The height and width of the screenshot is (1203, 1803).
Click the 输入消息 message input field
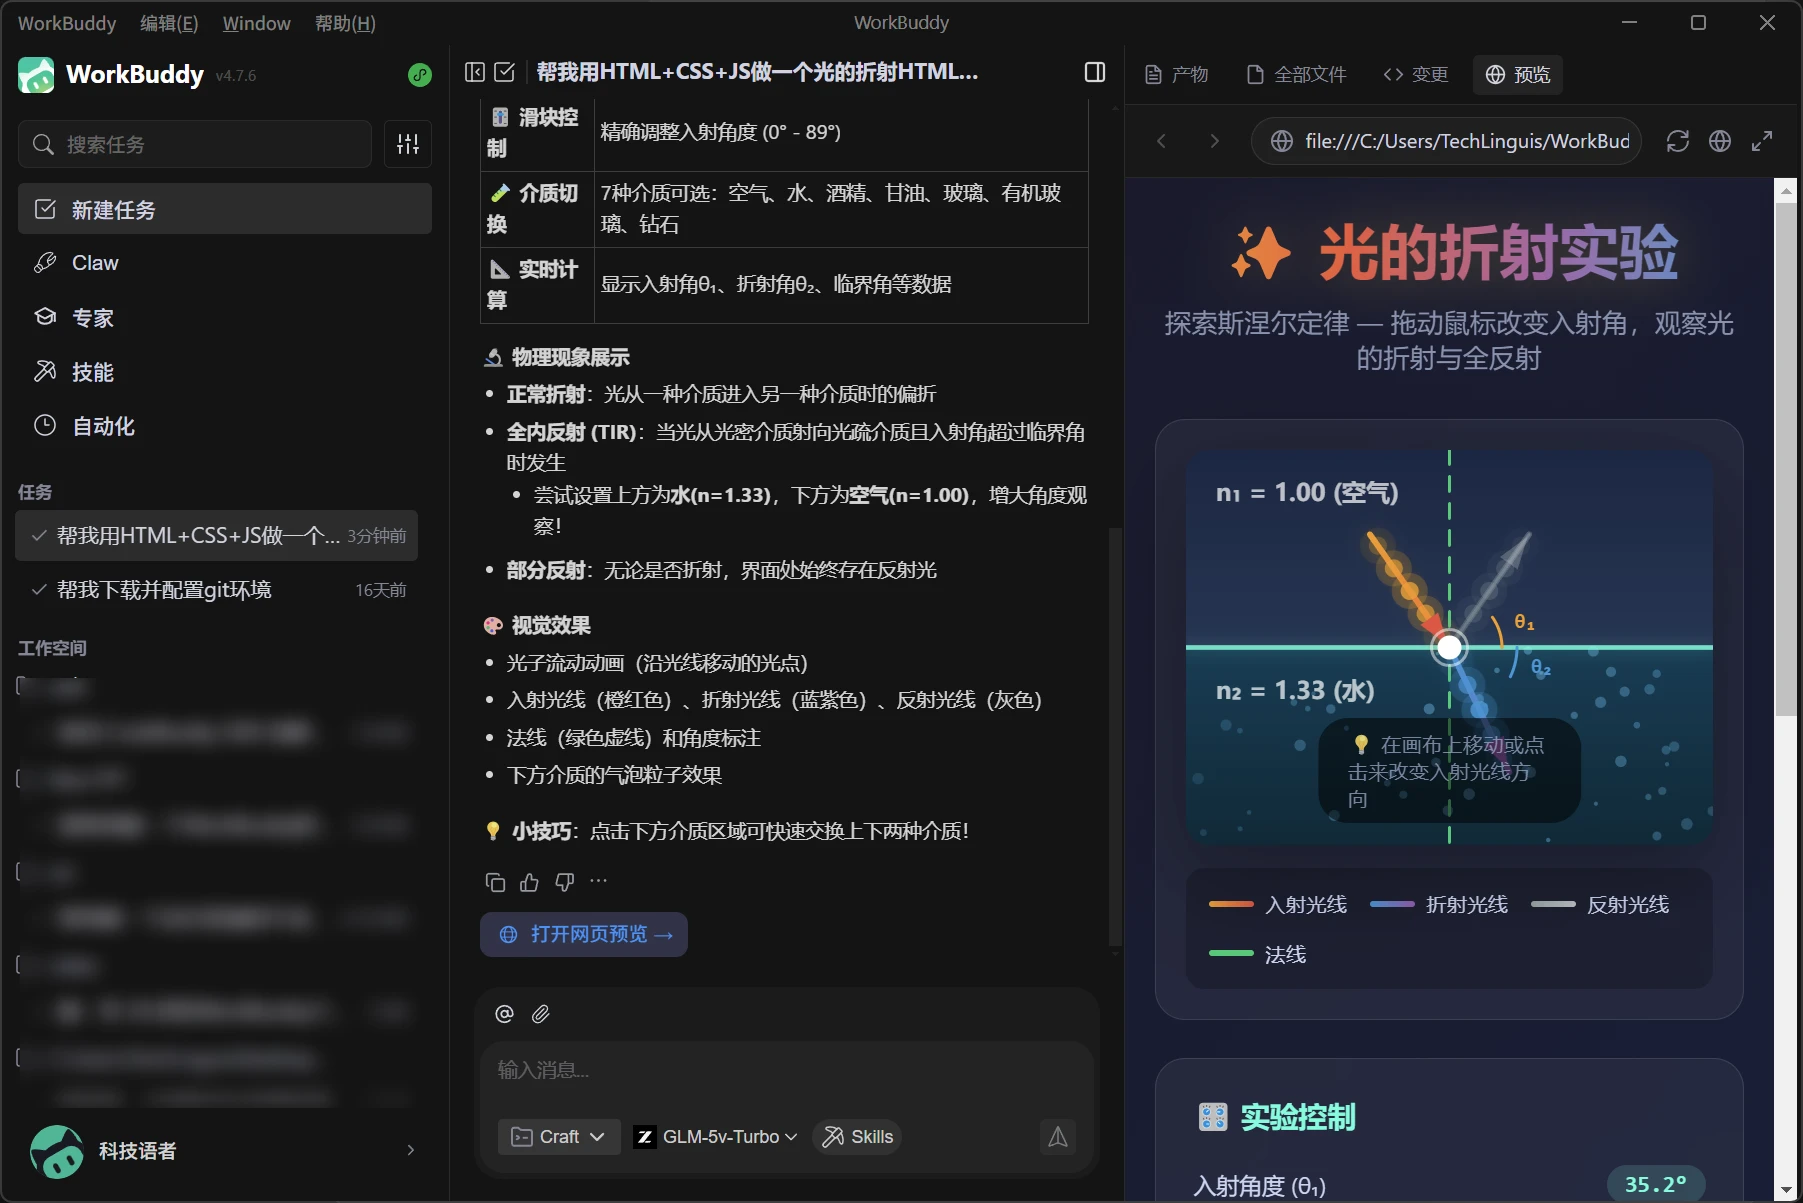coord(785,1070)
